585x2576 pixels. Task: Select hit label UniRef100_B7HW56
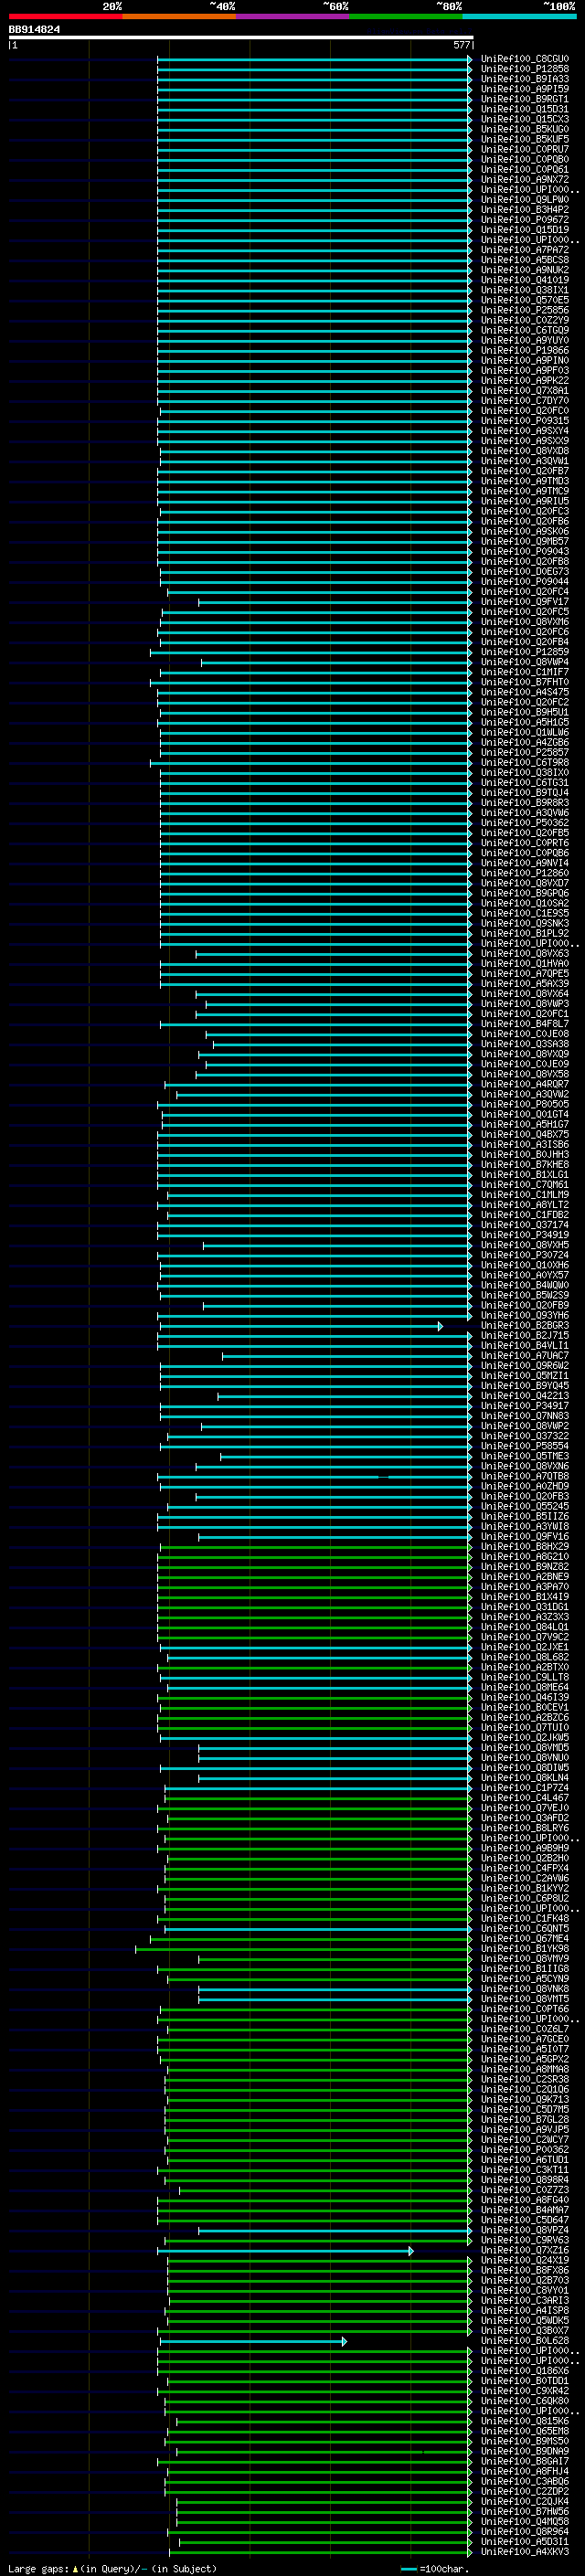pyautogui.click(x=524, y=2513)
